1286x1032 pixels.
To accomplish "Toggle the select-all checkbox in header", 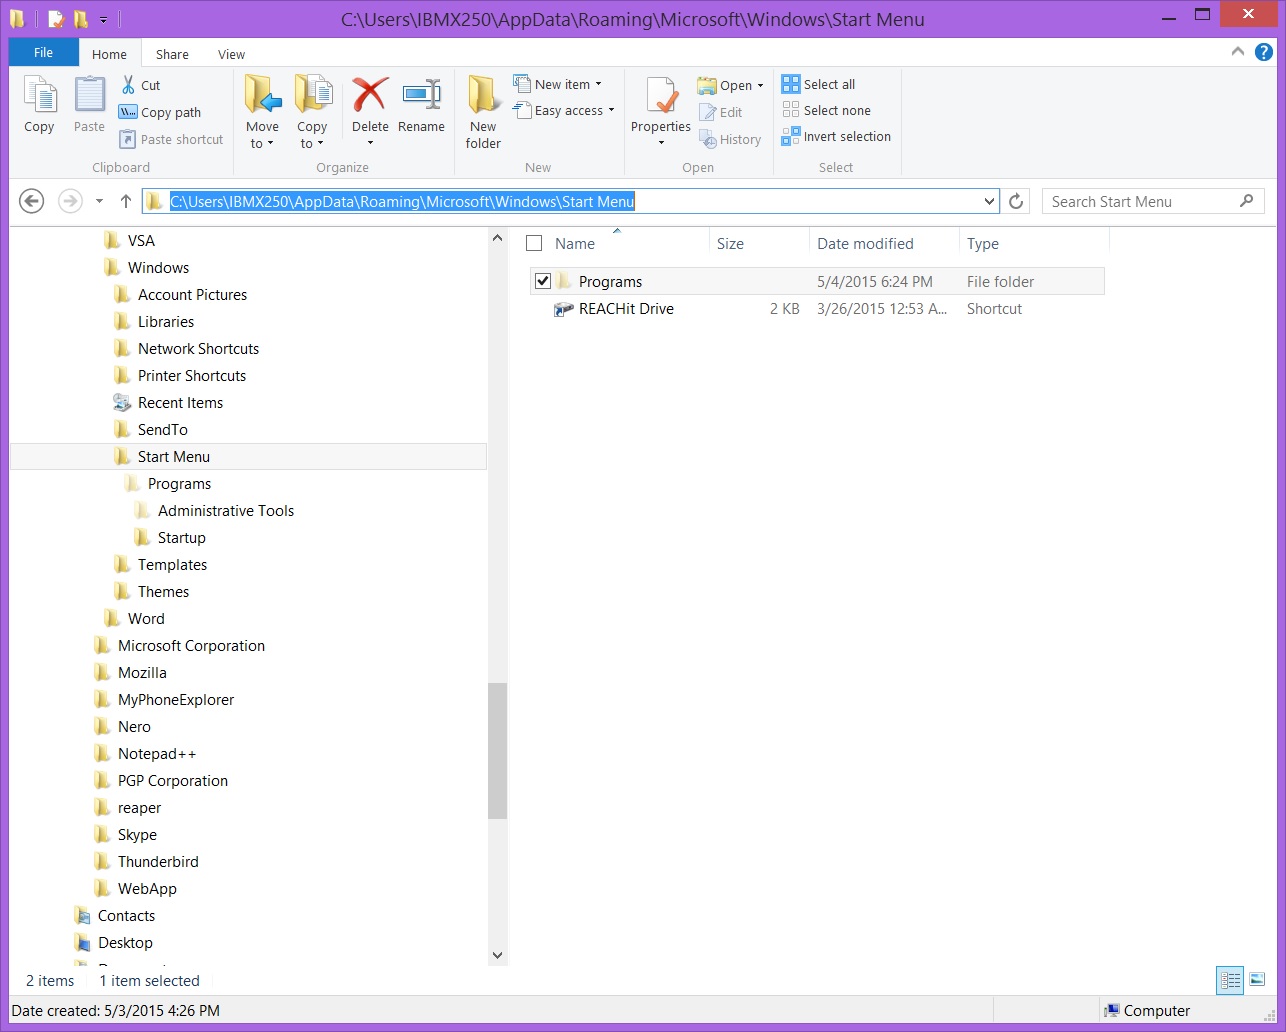I will tap(534, 244).
